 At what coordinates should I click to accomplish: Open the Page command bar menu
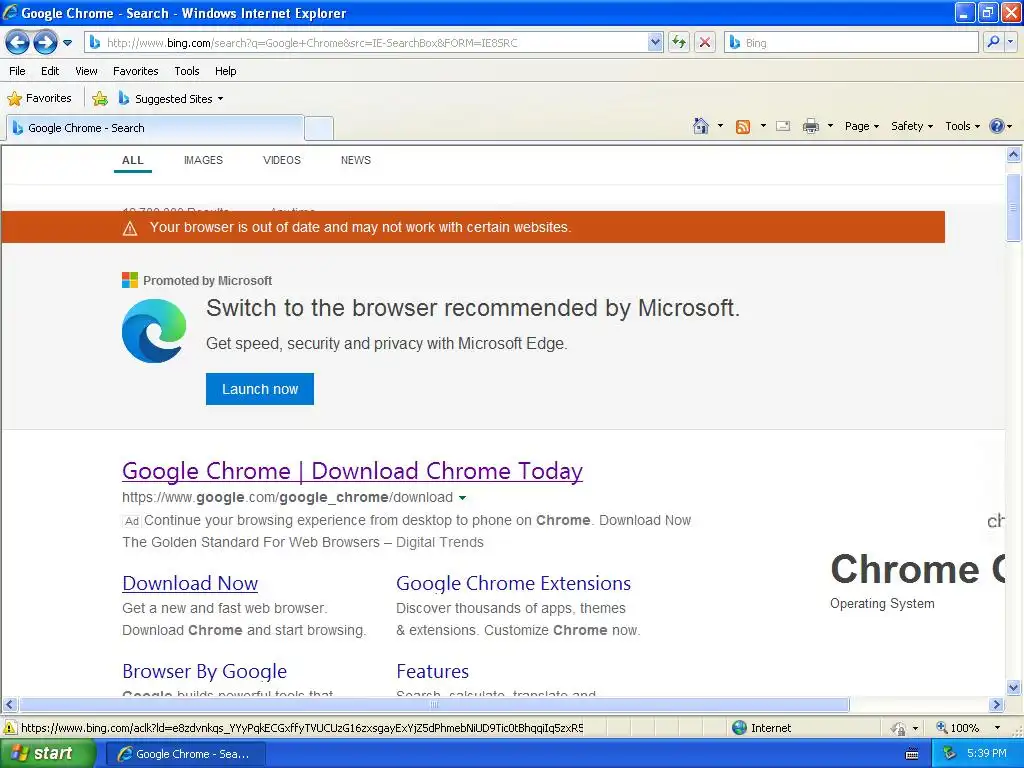click(861, 126)
